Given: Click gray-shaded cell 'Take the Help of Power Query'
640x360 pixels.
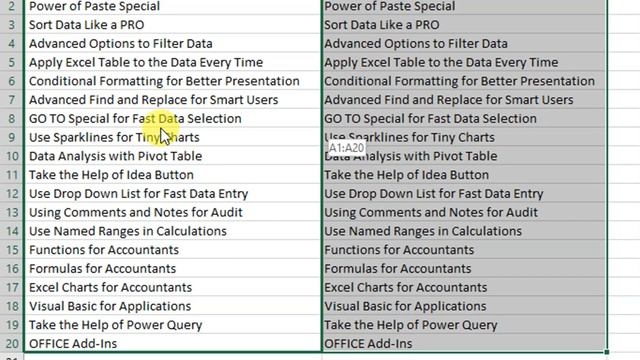Looking at the screenshot, I should point(464,325).
